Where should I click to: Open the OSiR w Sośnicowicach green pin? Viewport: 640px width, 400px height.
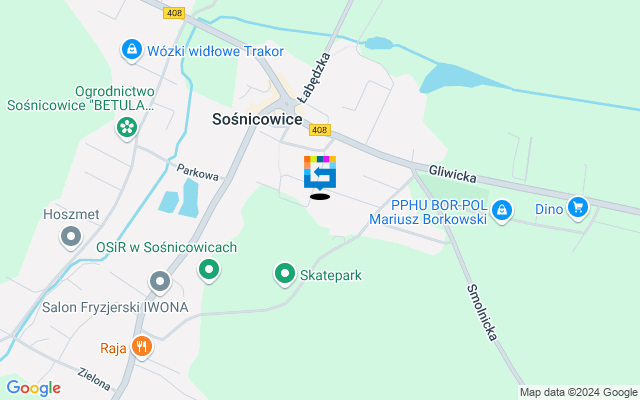pos(209,271)
